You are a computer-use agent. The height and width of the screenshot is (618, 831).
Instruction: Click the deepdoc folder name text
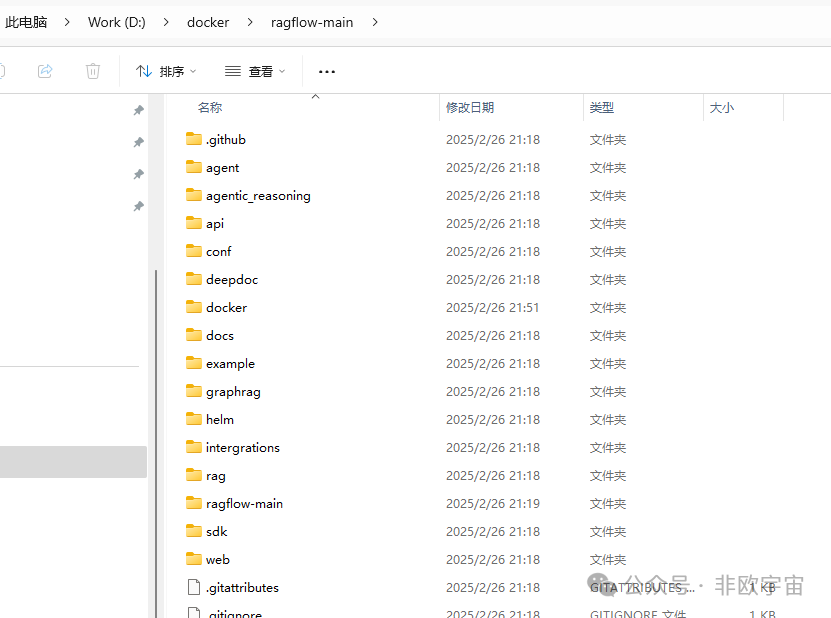[232, 279]
